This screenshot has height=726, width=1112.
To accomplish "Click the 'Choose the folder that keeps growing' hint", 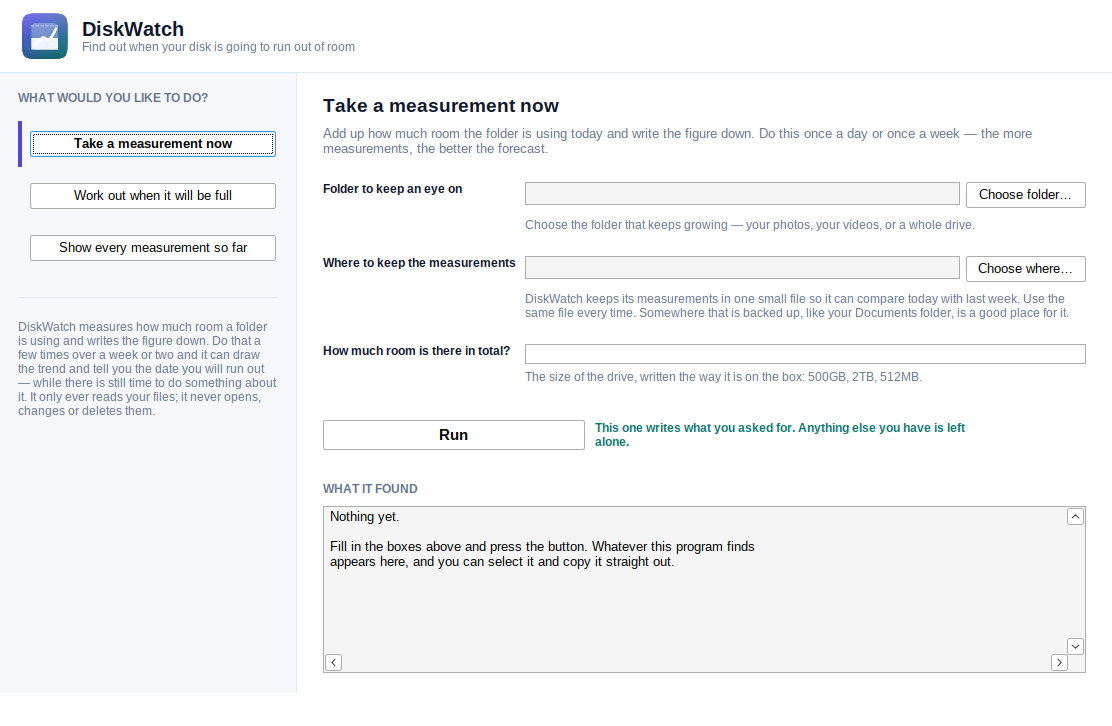I will [x=750, y=225].
